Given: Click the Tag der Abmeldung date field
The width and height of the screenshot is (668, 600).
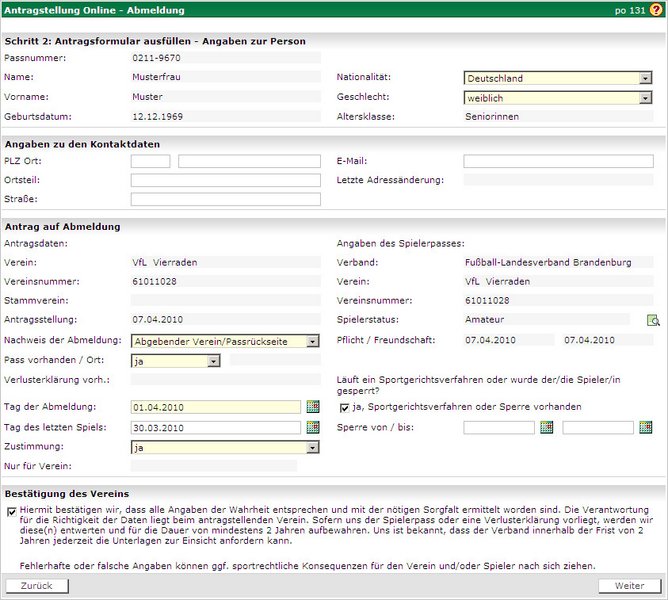Looking at the screenshot, I should (215, 407).
